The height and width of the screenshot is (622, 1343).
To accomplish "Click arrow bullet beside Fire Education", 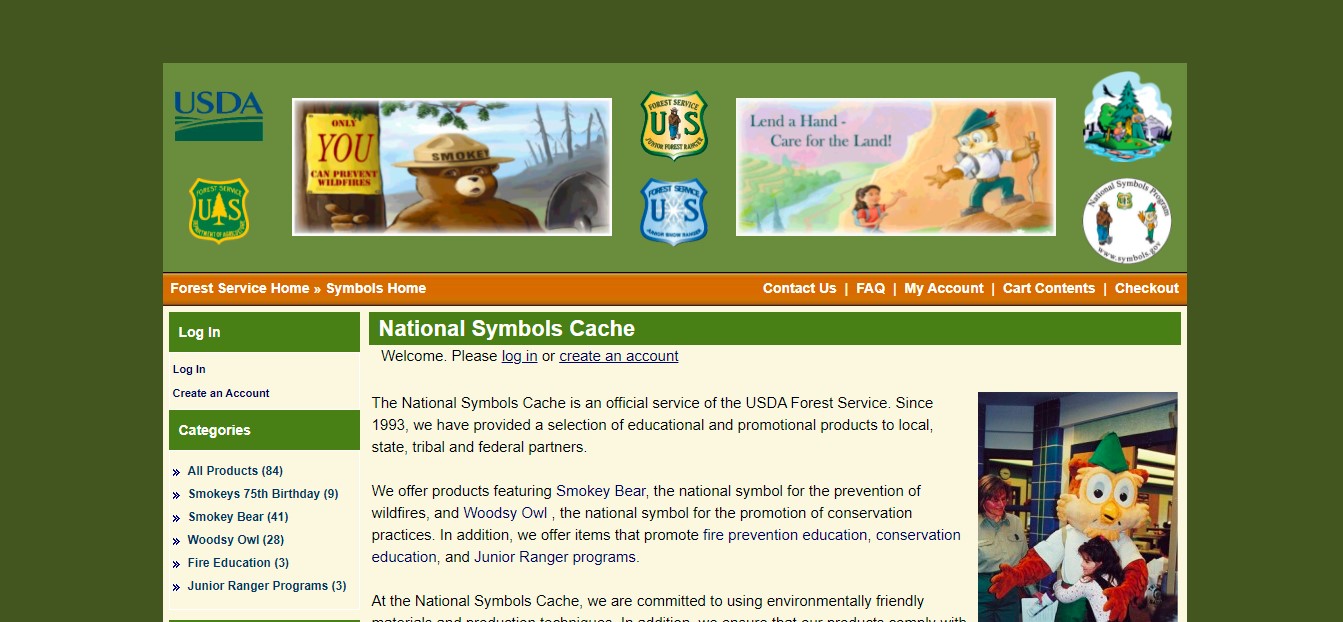I will click(176, 564).
